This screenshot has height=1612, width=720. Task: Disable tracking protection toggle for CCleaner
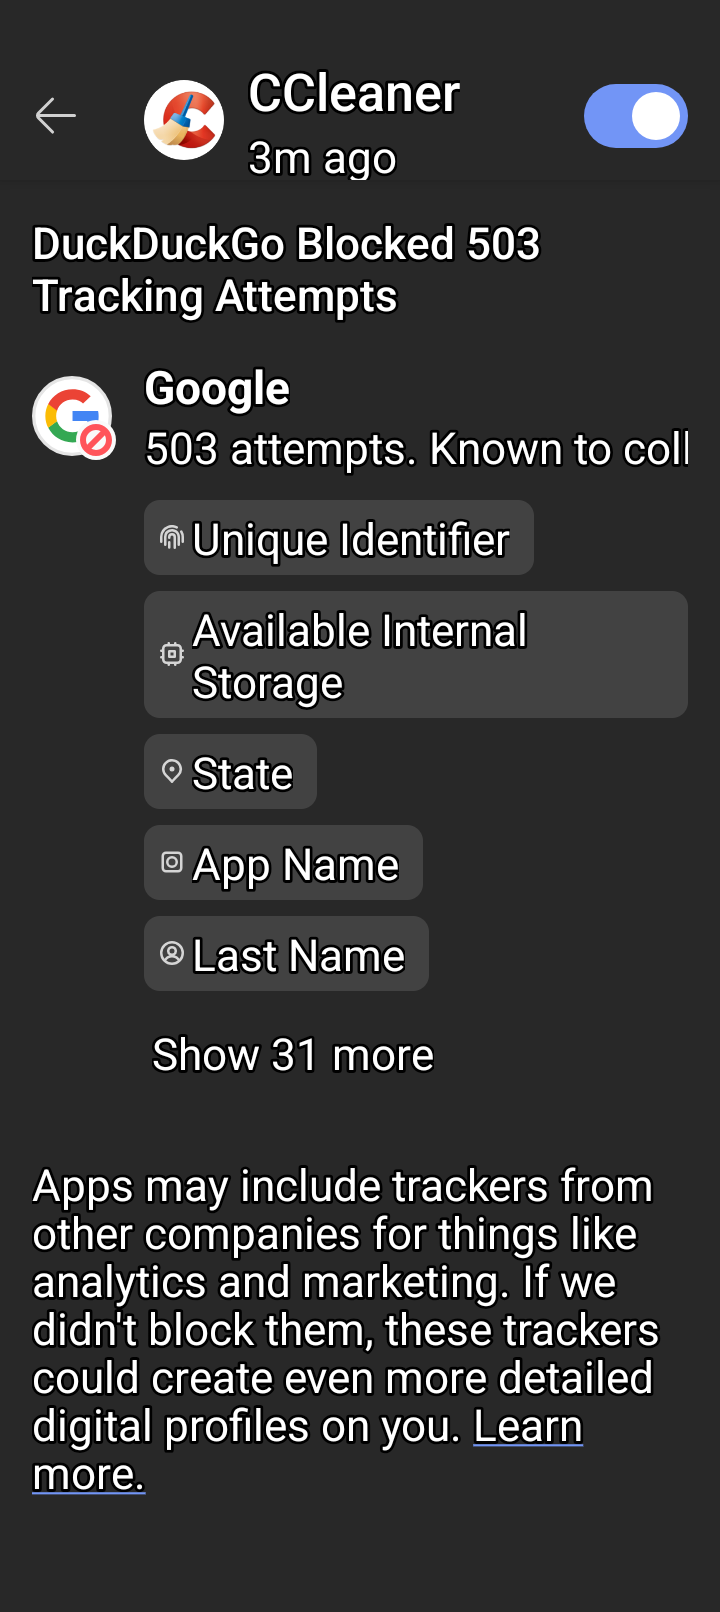click(635, 116)
